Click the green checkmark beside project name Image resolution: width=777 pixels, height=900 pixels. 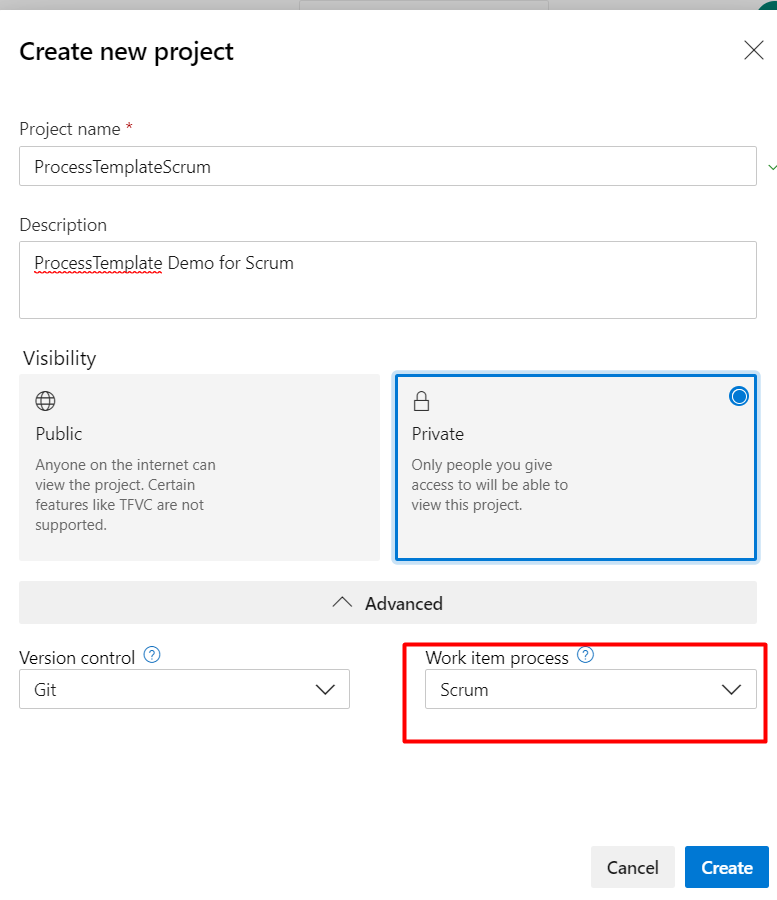point(772,167)
